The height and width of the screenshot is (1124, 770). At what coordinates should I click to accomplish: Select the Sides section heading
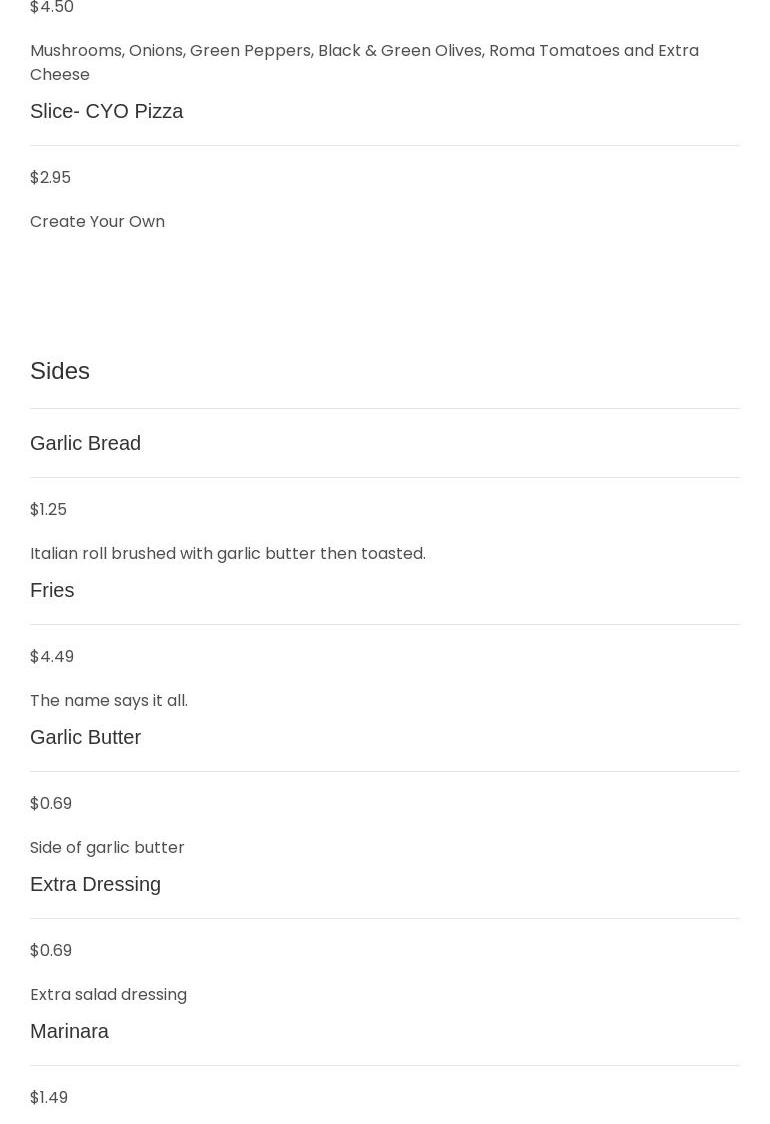(60, 371)
